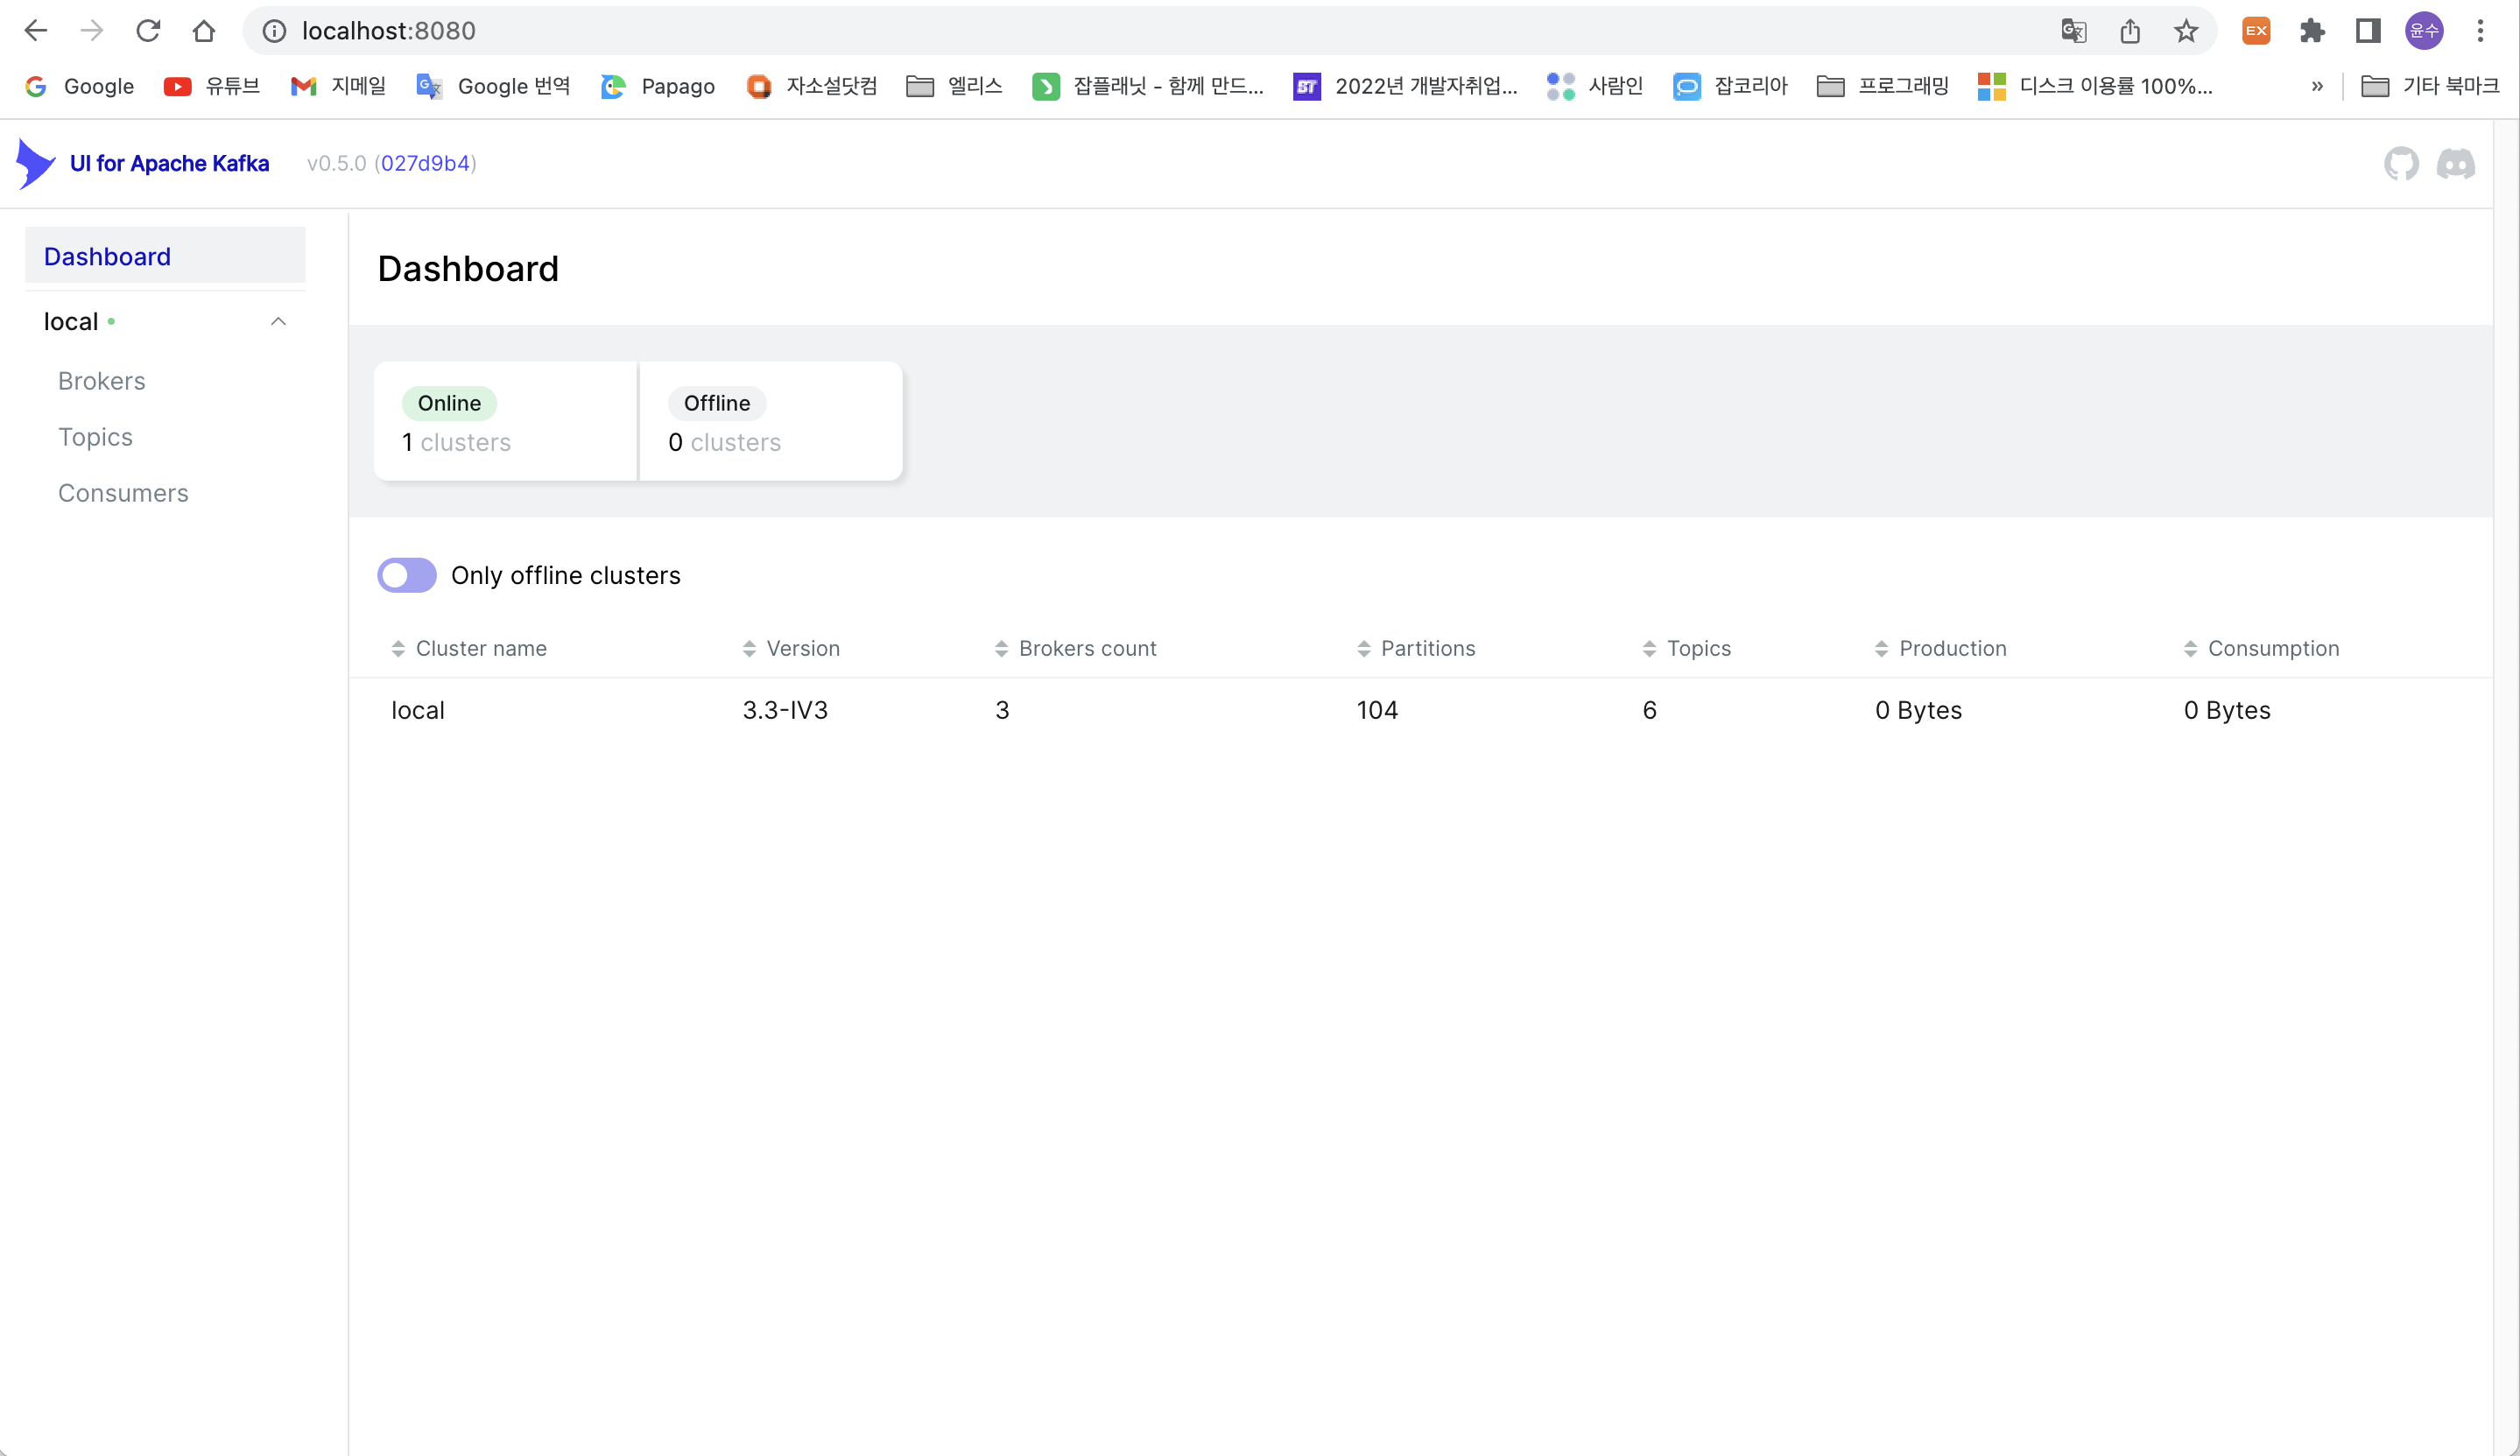The height and width of the screenshot is (1456, 2520).
Task: Open Consumers in the sidebar
Action: 123,493
